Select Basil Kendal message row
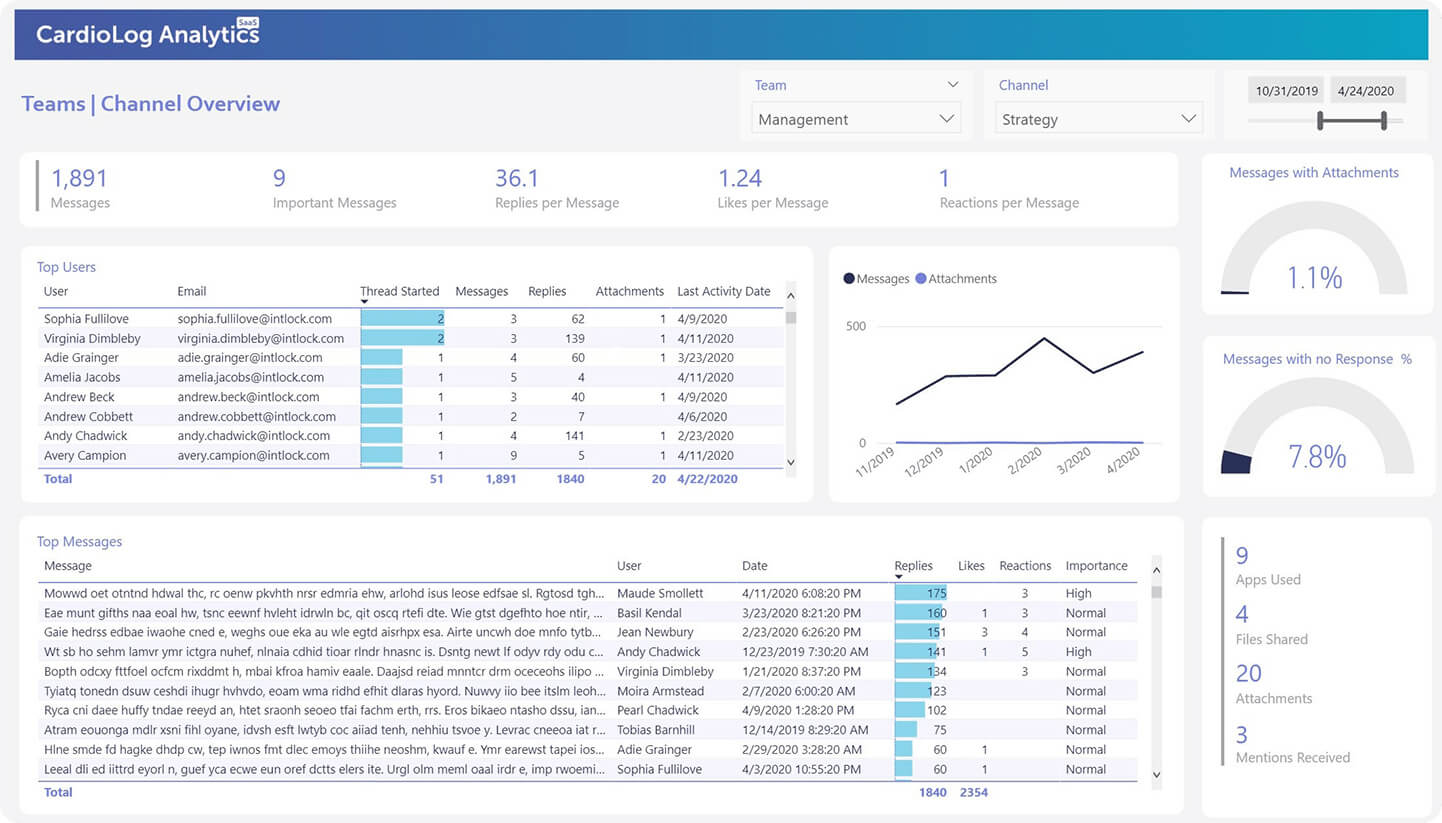Image resolution: width=1442 pixels, height=823 pixels. [588, 613]
